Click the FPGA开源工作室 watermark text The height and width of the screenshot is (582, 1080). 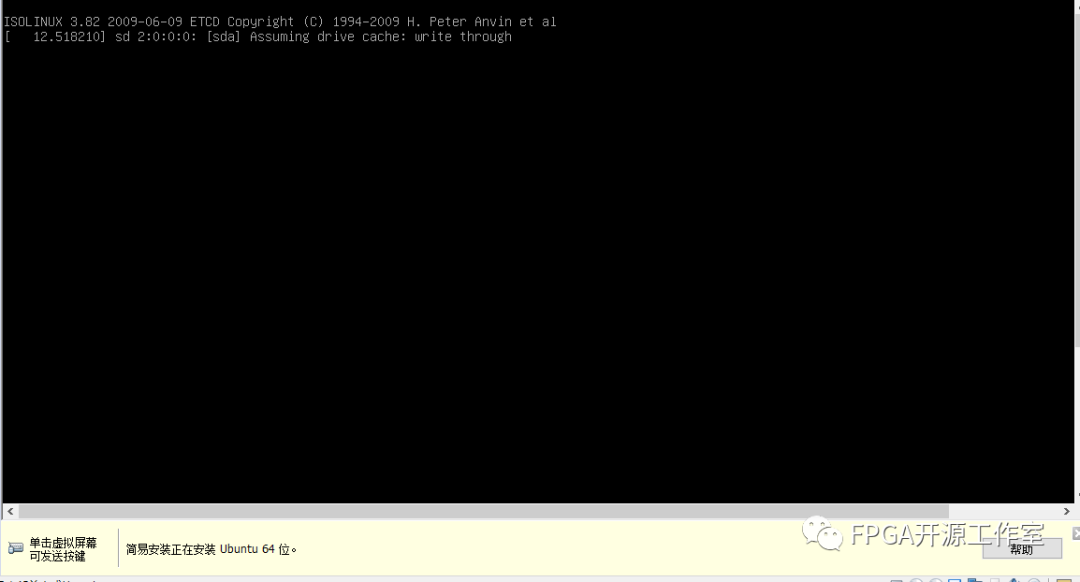[x=946, y=534]
